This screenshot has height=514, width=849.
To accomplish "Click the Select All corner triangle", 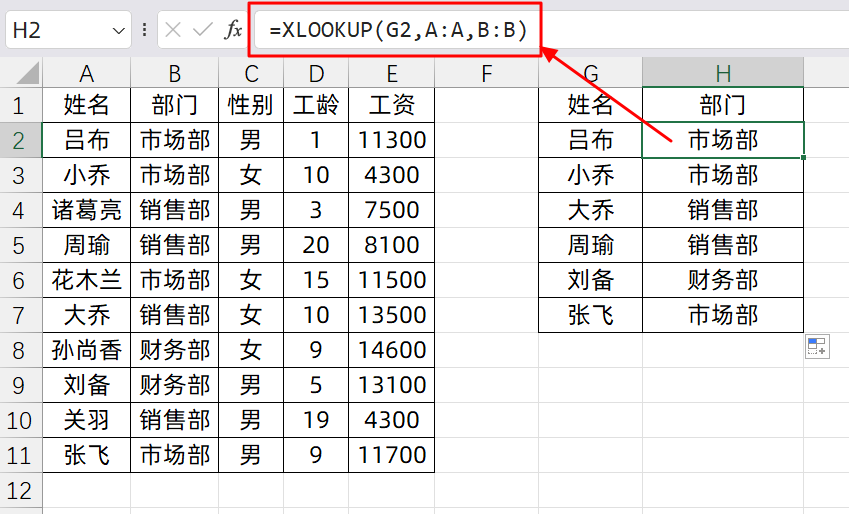I will 28,73.
